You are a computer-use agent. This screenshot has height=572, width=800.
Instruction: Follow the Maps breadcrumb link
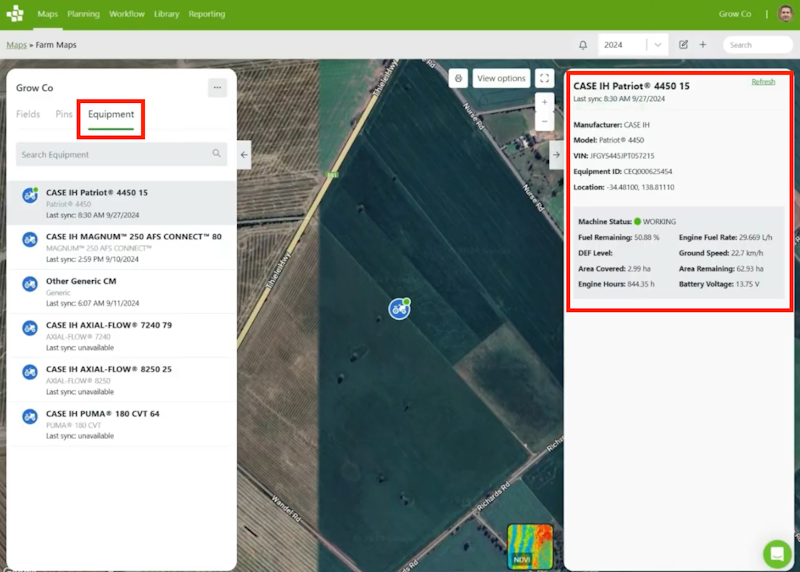click(16, 45)
